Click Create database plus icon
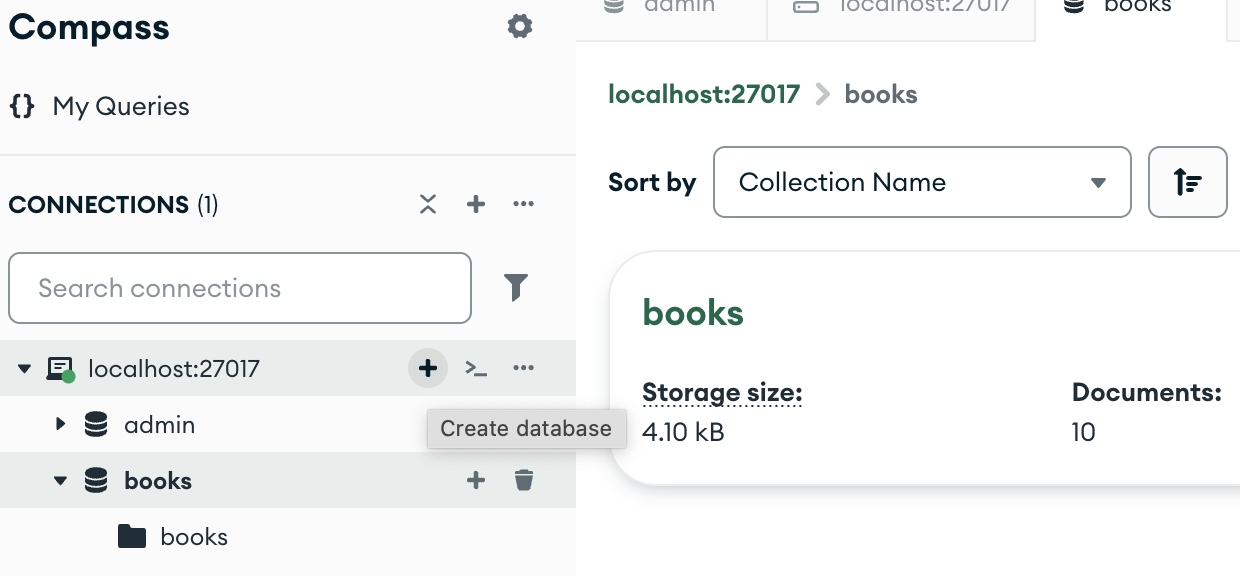 coord(428,368)
